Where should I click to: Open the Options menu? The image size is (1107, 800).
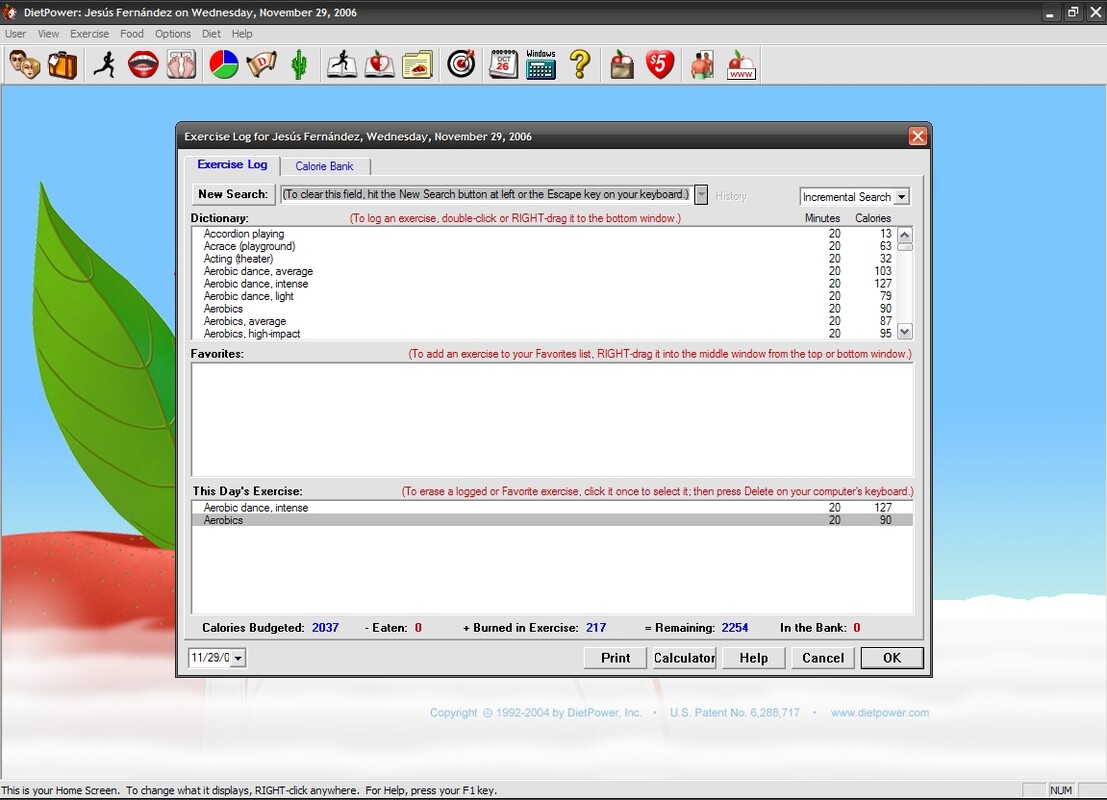(x=173, y=34)
